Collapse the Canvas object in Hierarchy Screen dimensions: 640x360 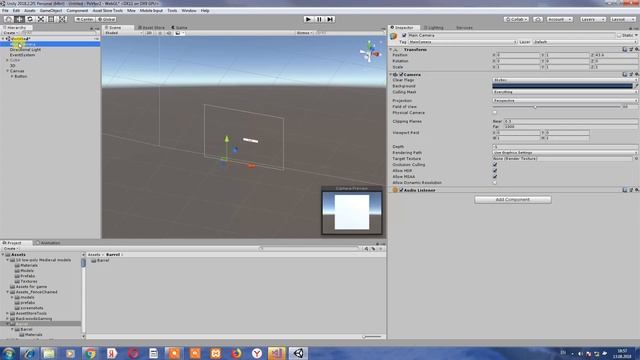(x=7, y=71)
